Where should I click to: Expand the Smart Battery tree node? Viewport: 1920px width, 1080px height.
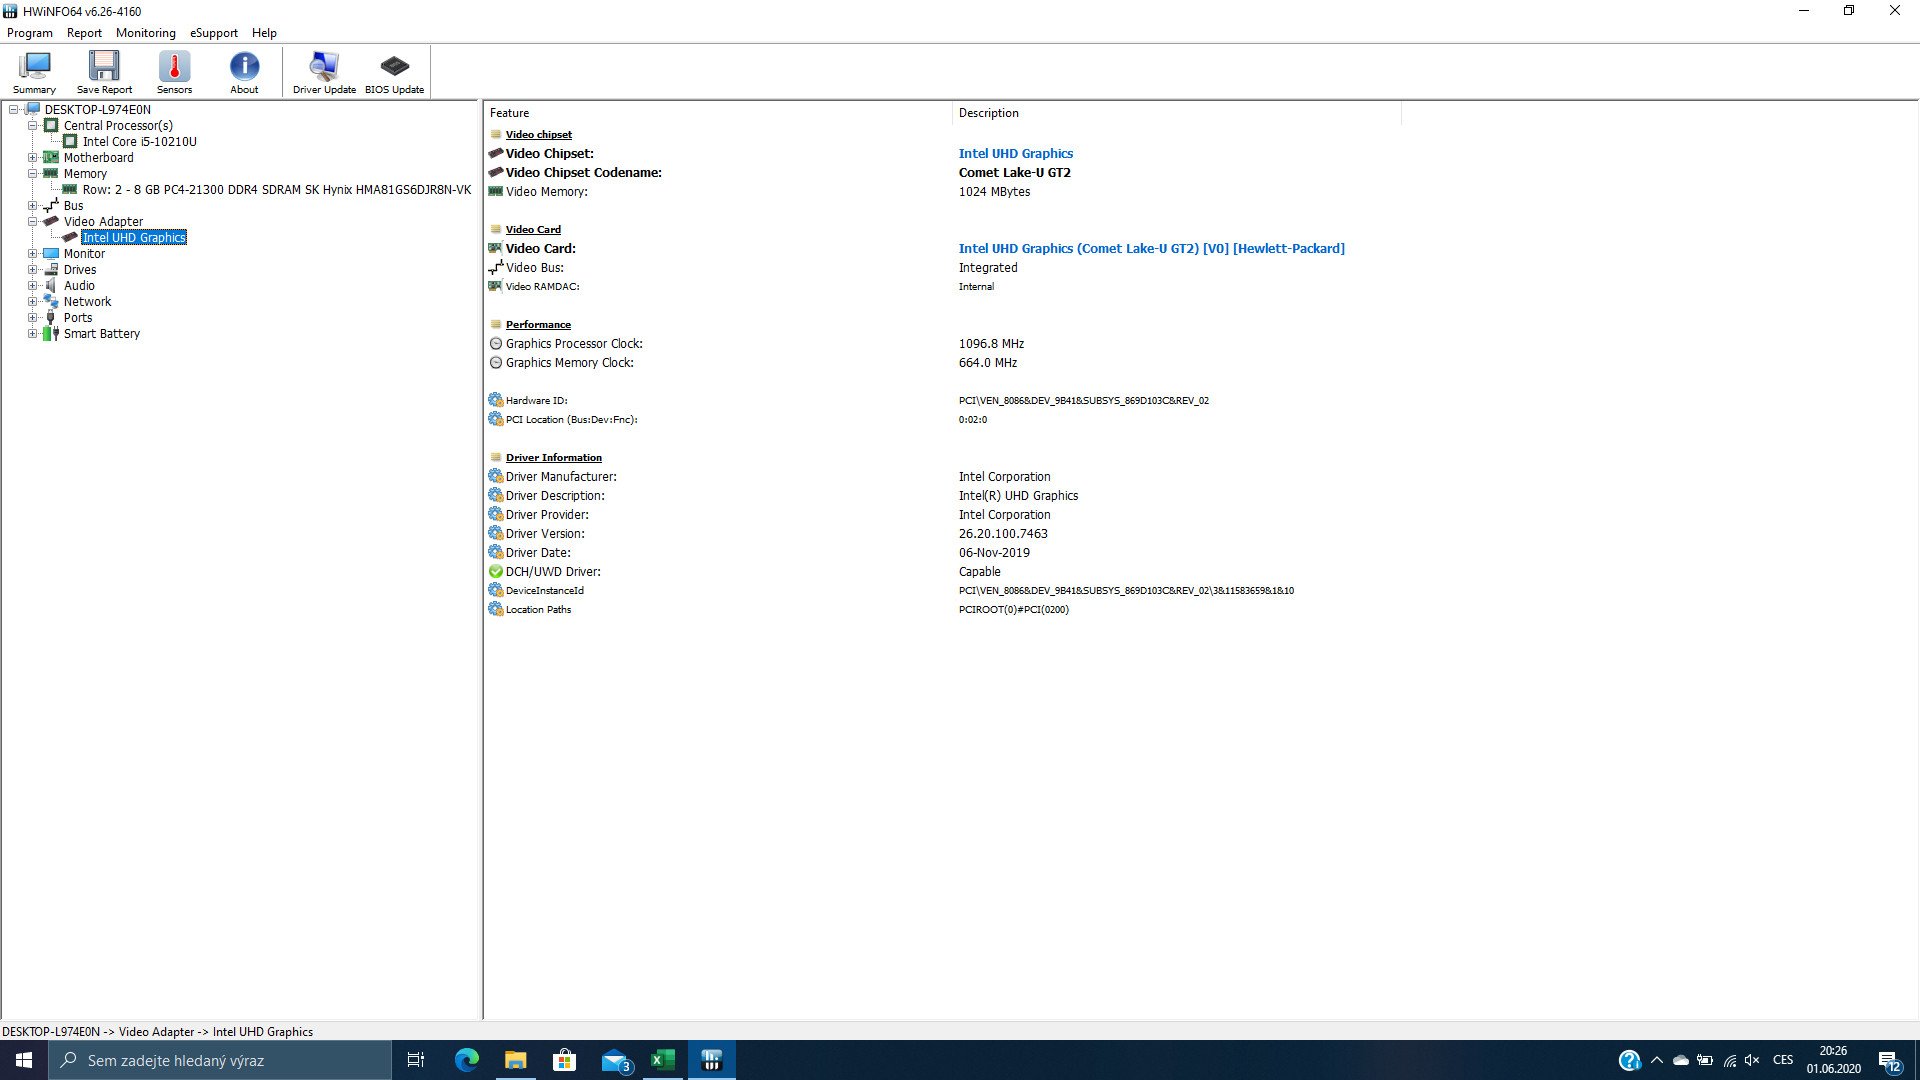(x=32, y=334)
